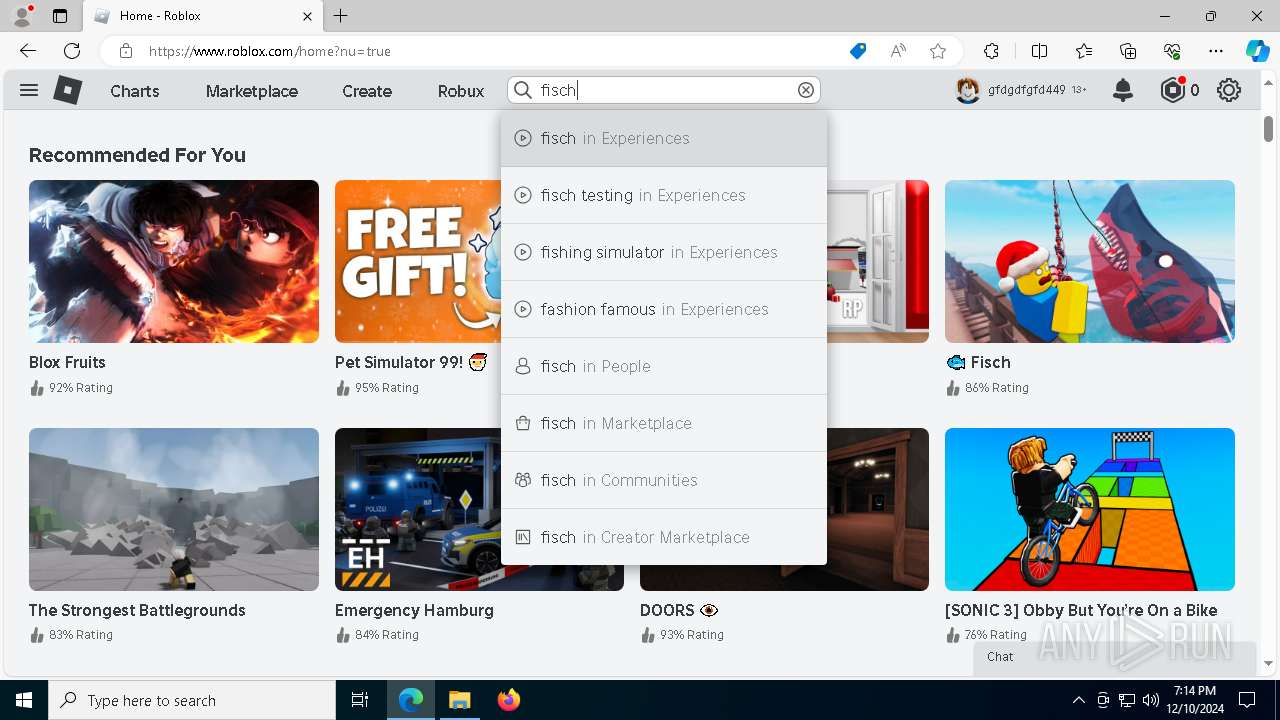Open Split screen in Edge
The image size is (1280, 720).
pos(1039,51)
